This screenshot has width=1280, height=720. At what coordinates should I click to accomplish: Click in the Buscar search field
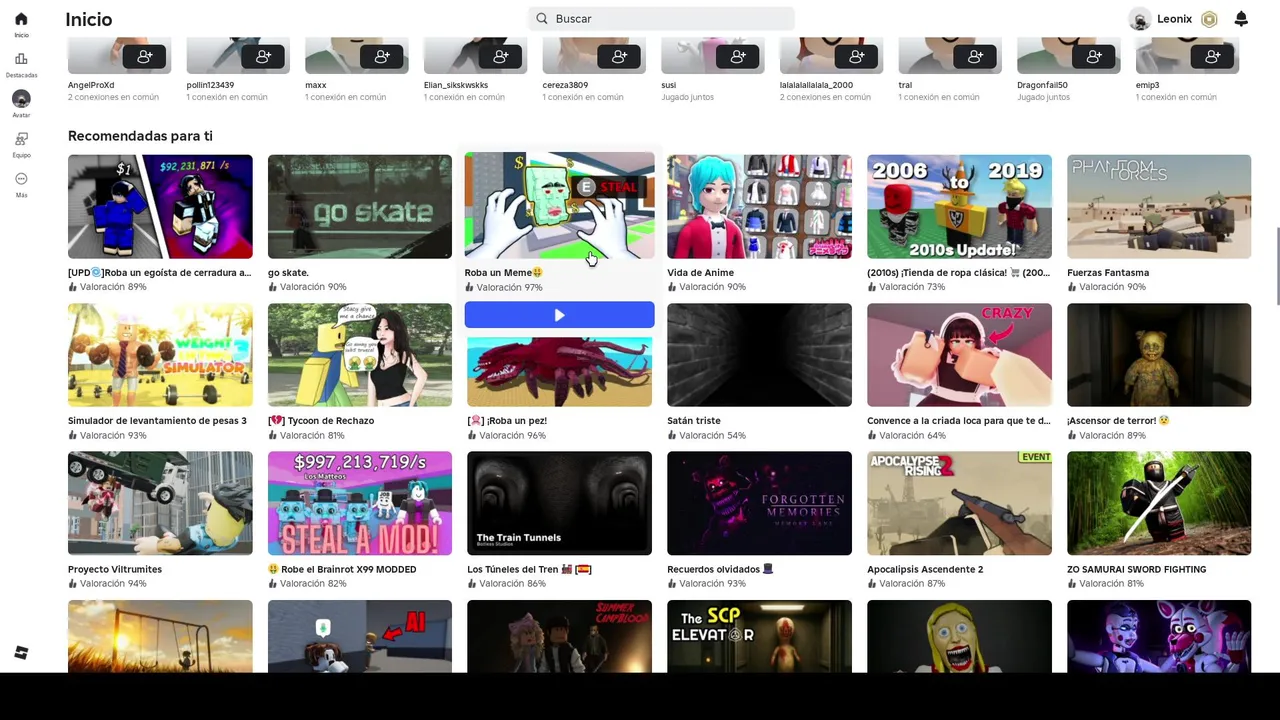(662, 18)
